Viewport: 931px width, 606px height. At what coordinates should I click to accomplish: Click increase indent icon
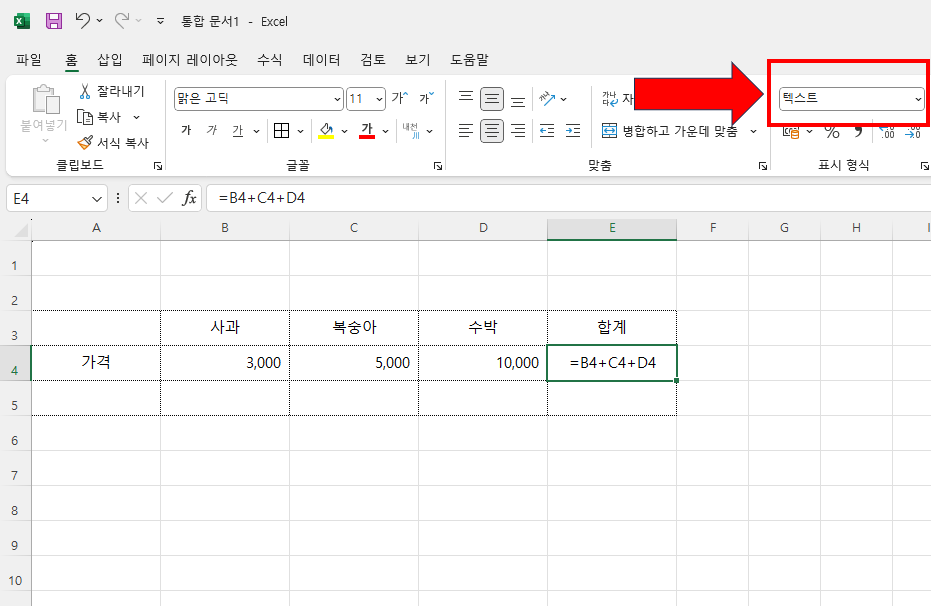[573, 131]
